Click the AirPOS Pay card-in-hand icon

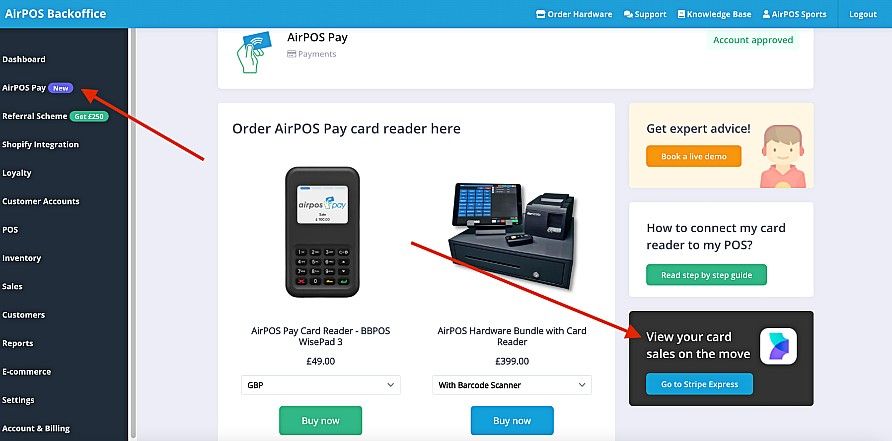(253, 51)
